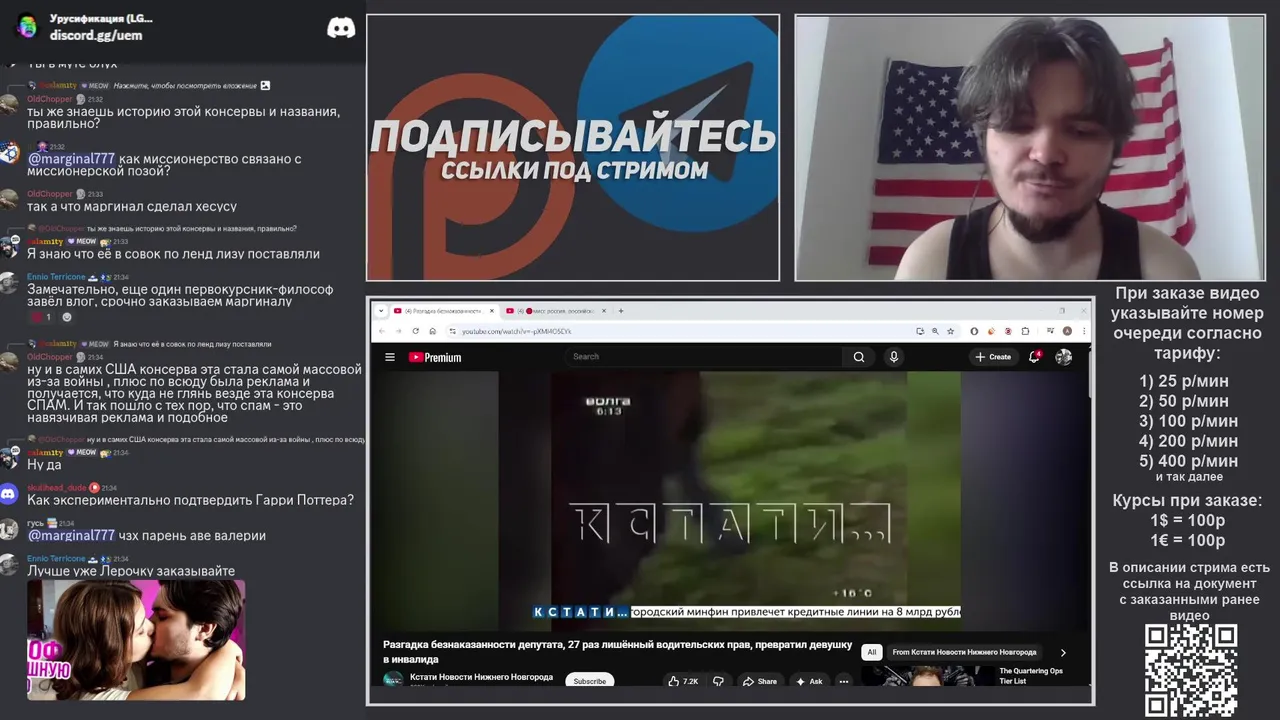Click message Ну да in chat
This screenshot has height=720, width=1280.
click(44, 465)
